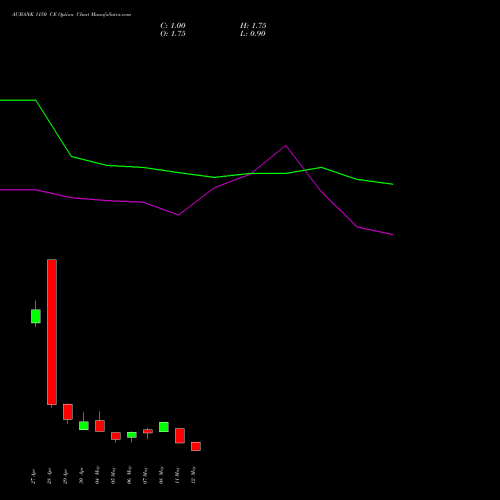This screenshot has height=500, width=500.
Task: Click the 29 Apr date label
Action: pyautogui.click(x=65, y=476)
